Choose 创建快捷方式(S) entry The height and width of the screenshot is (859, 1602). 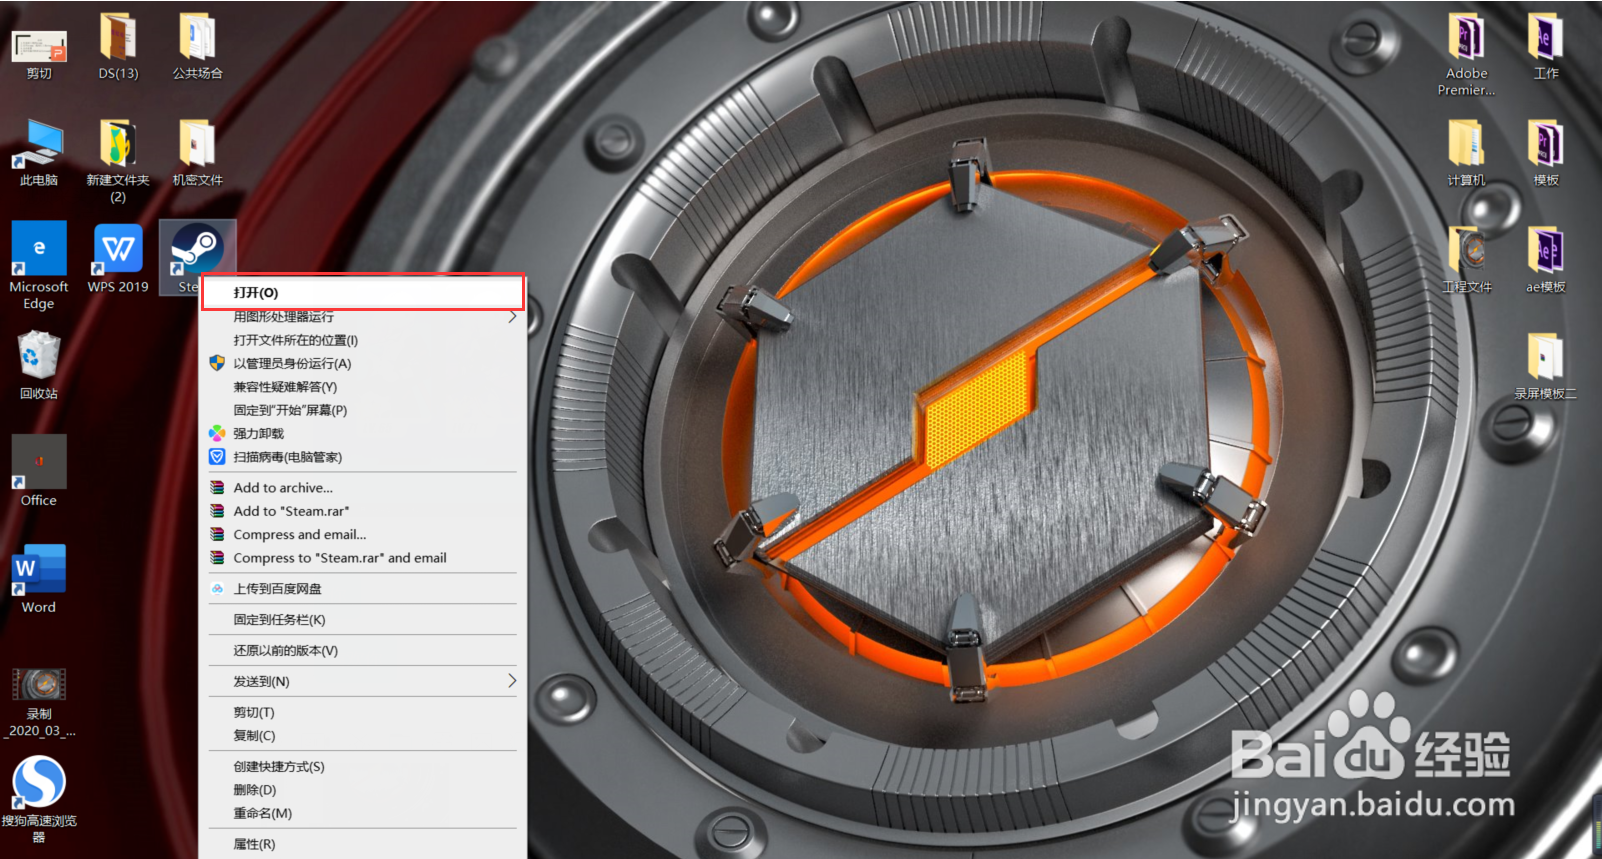[363, 767]
